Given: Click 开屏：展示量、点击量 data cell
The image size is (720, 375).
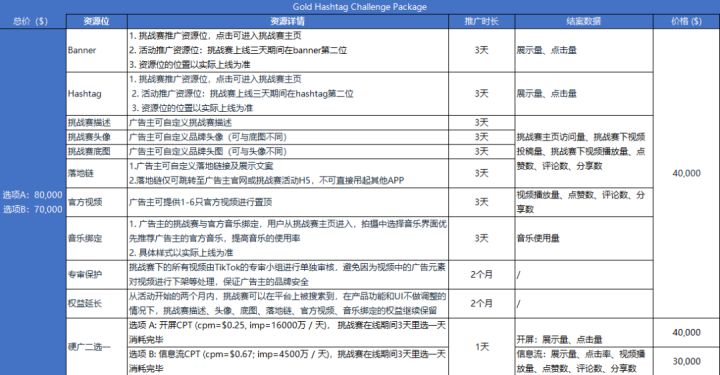Looking at the screenshot, I should coord(584,332).
